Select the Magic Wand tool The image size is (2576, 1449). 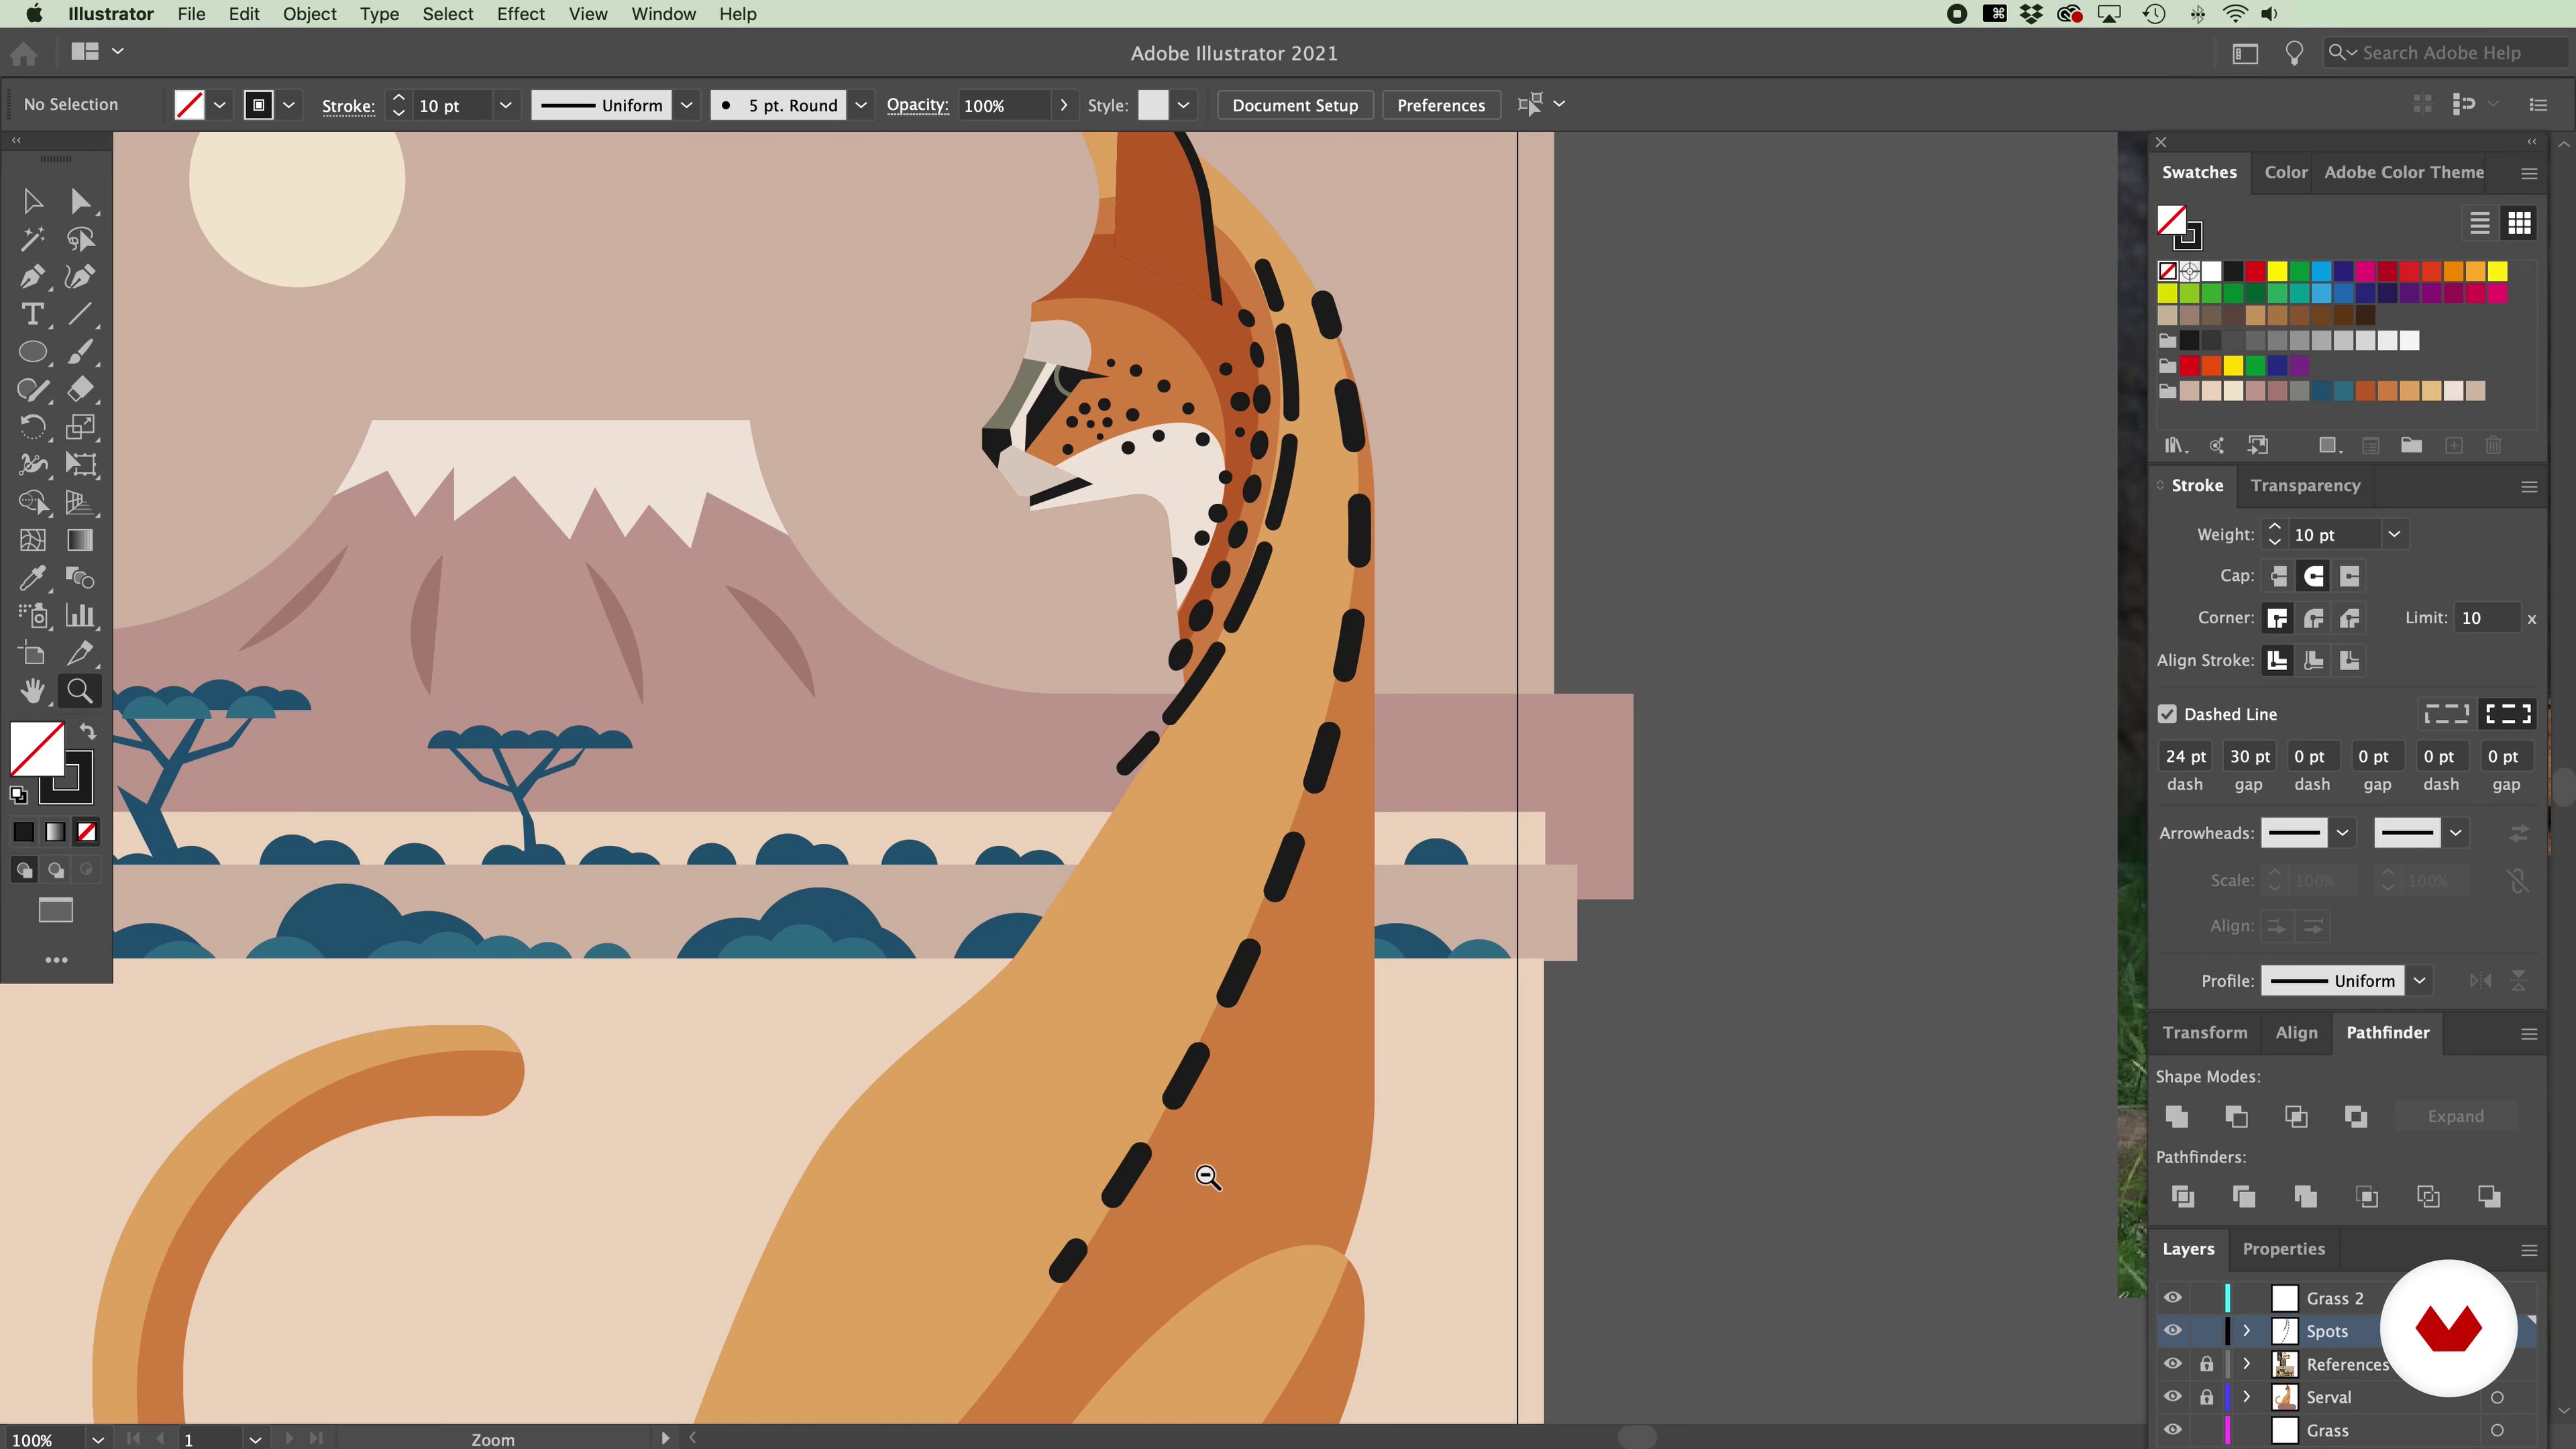tap(32, 239)
